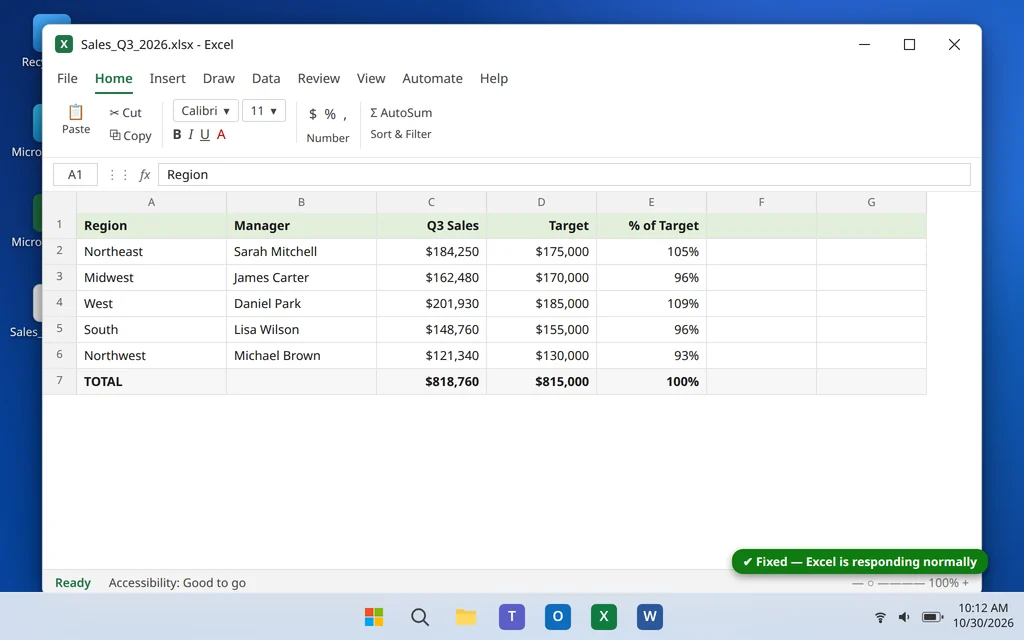Click the Ready status indicator
The width and height of the screenshot is (1024, 640).
(x=72, y=583)
